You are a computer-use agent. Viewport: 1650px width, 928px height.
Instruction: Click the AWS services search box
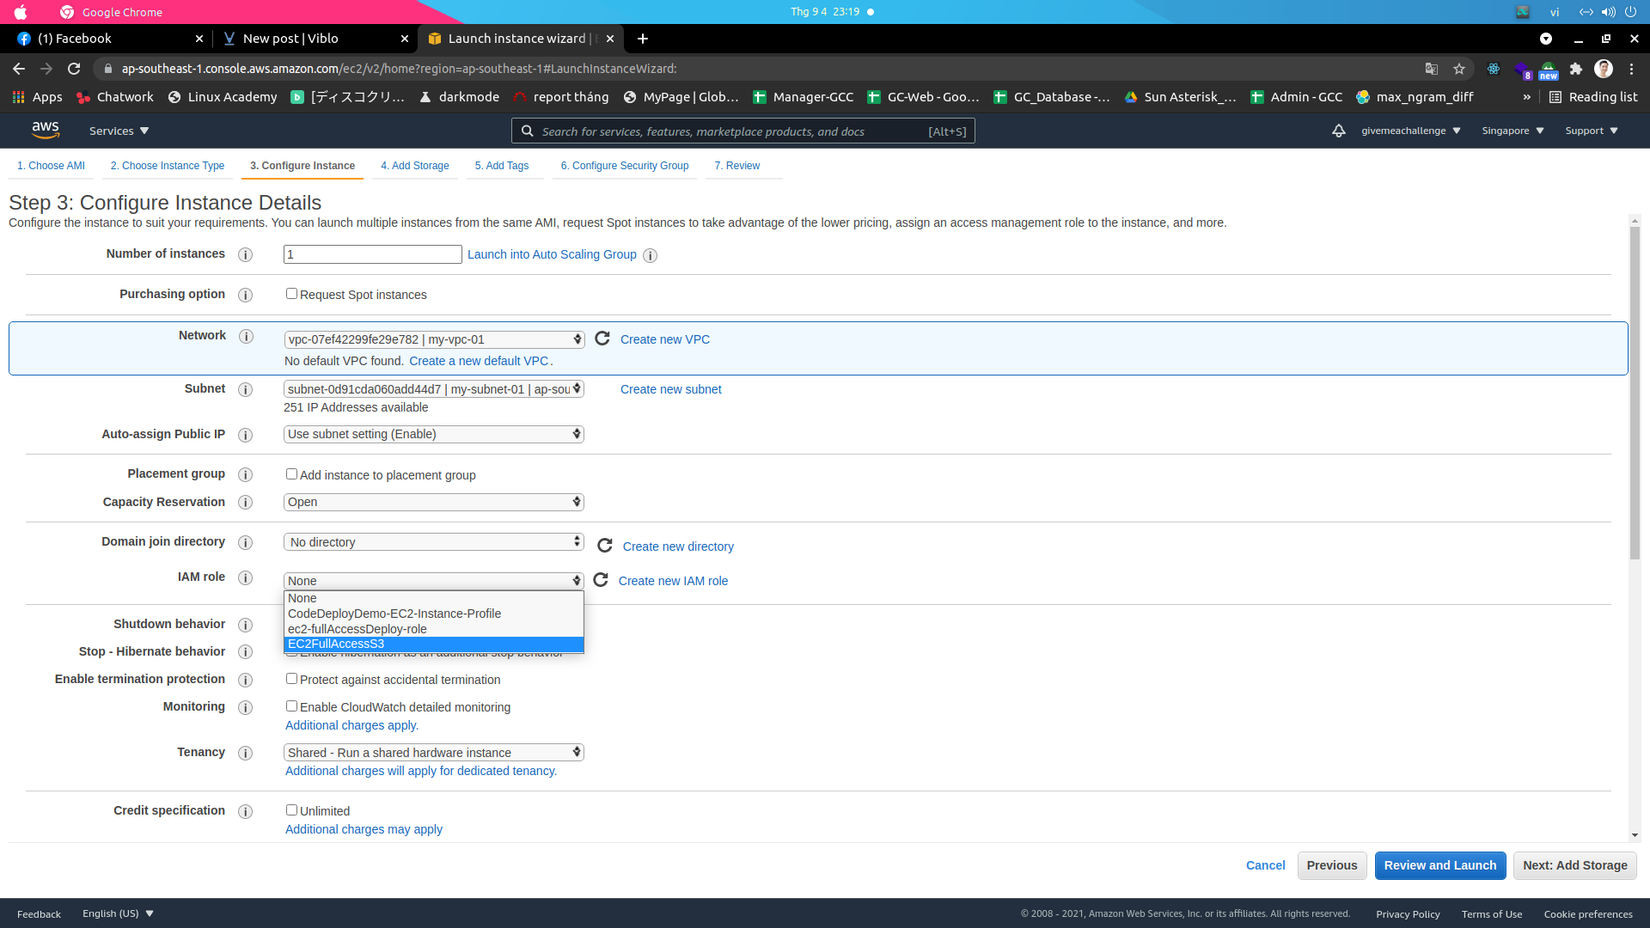[x=743, y=131]
